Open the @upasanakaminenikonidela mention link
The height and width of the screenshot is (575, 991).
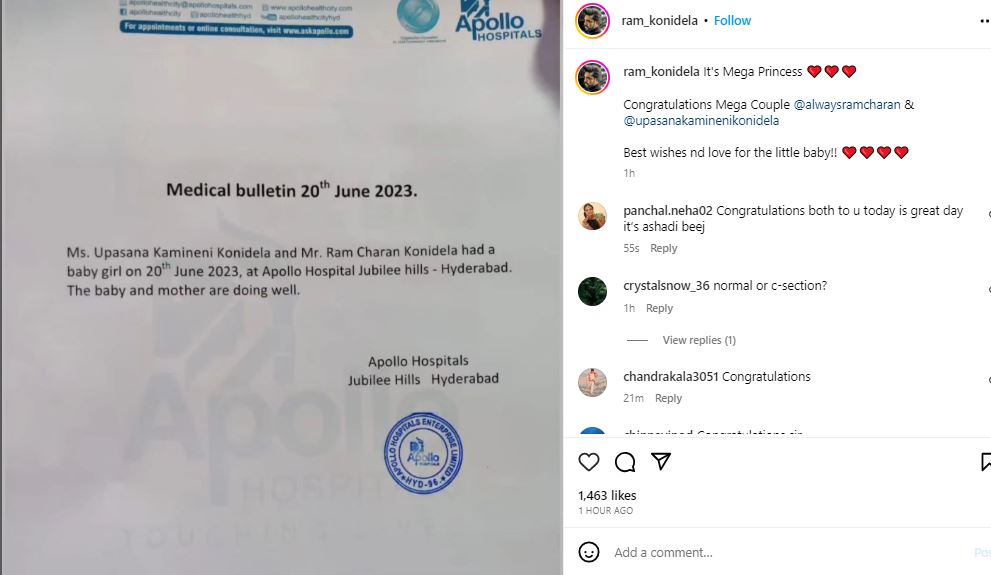coord(701,121)
